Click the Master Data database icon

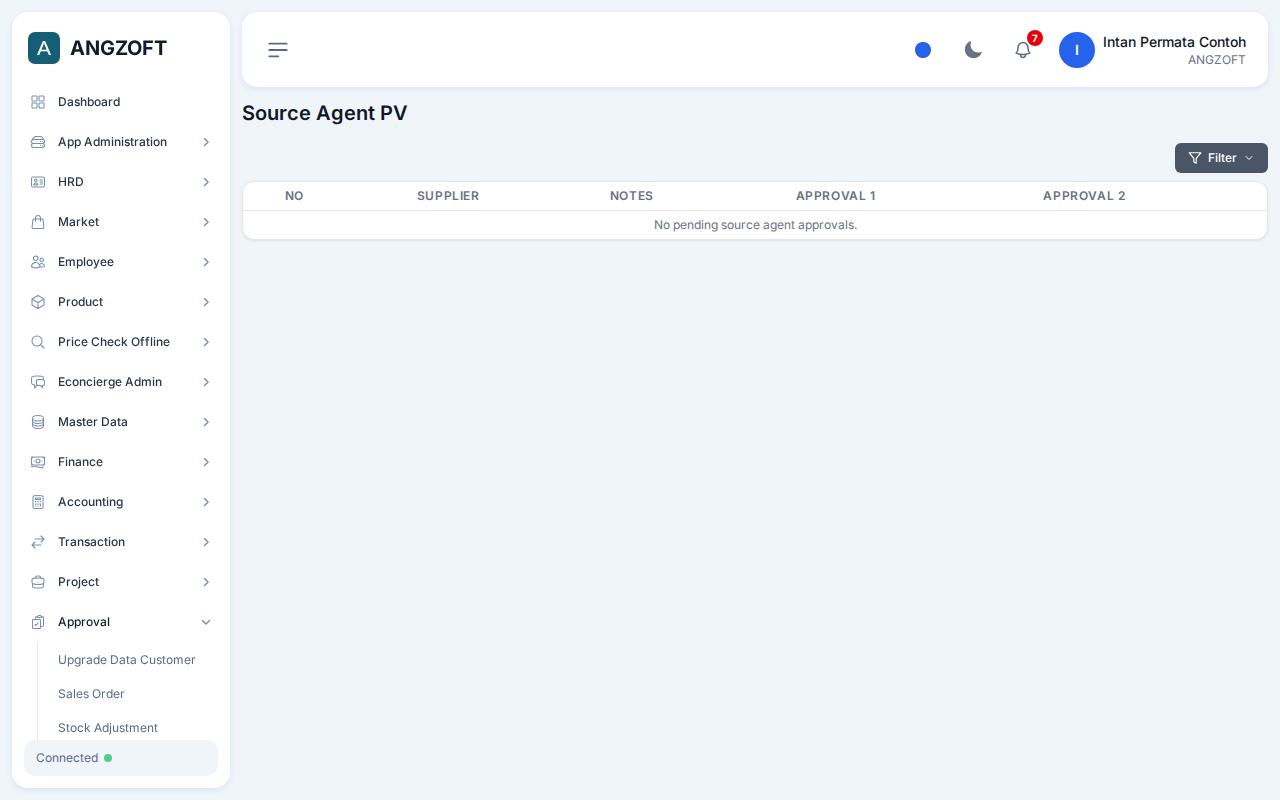point(38,422)
